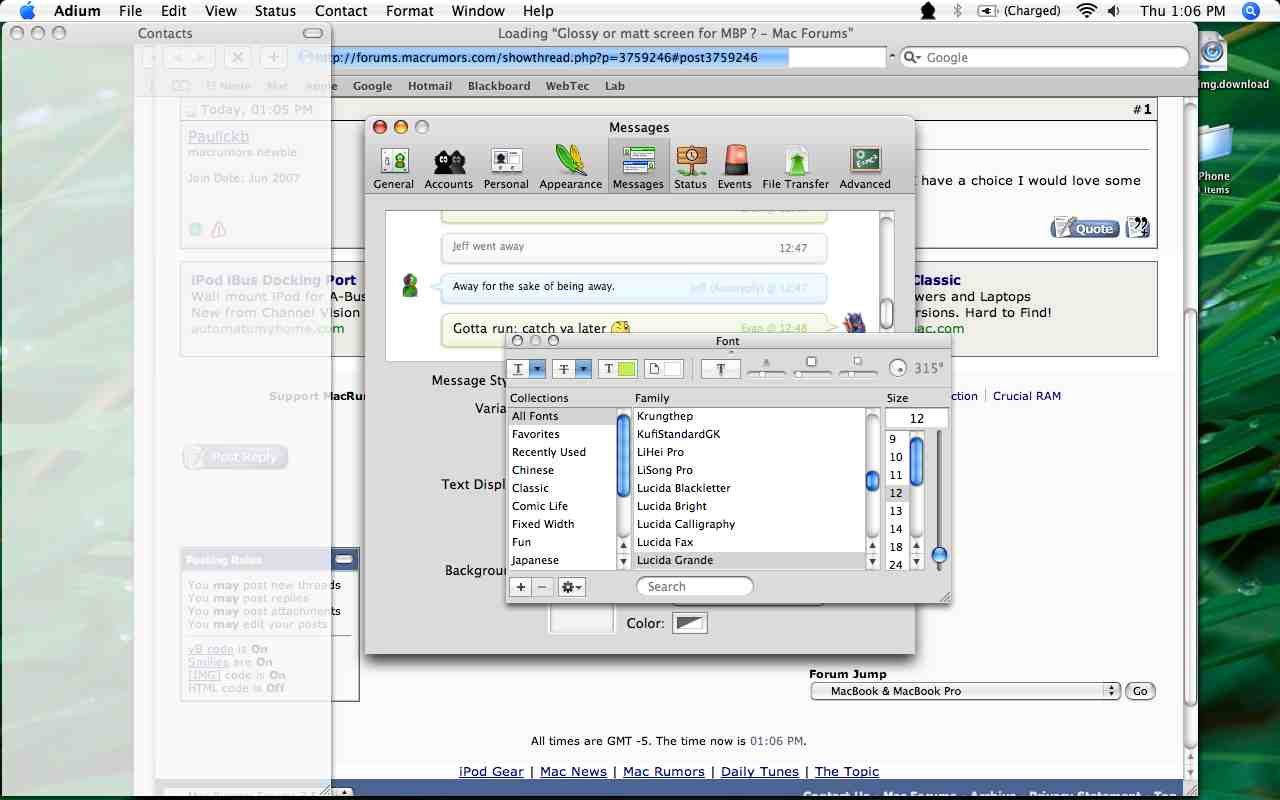Click the text color button in Font panel
Viewport: 1280px width, 800px height.
[617, 369]
